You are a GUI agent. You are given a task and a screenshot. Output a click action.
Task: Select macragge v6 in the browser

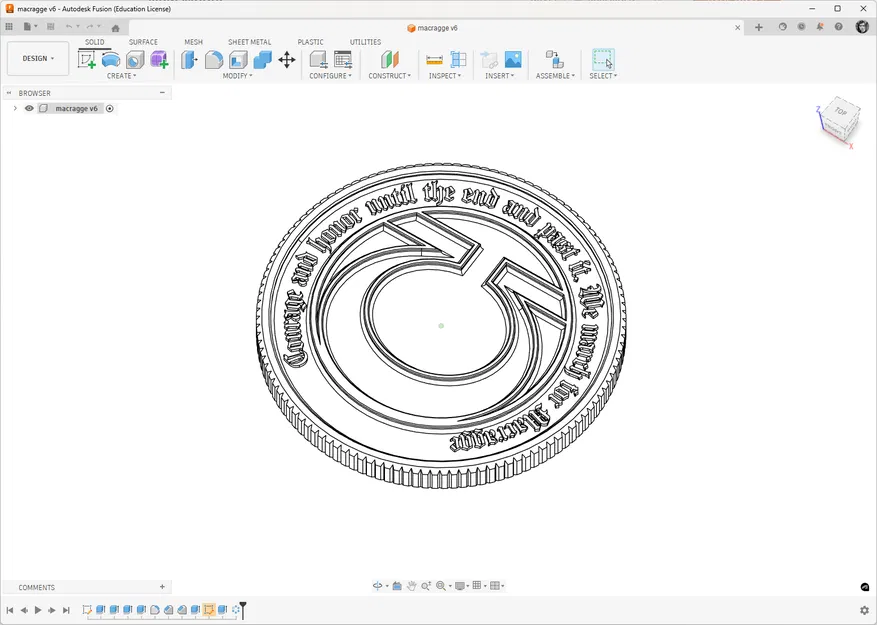[76, 109]
